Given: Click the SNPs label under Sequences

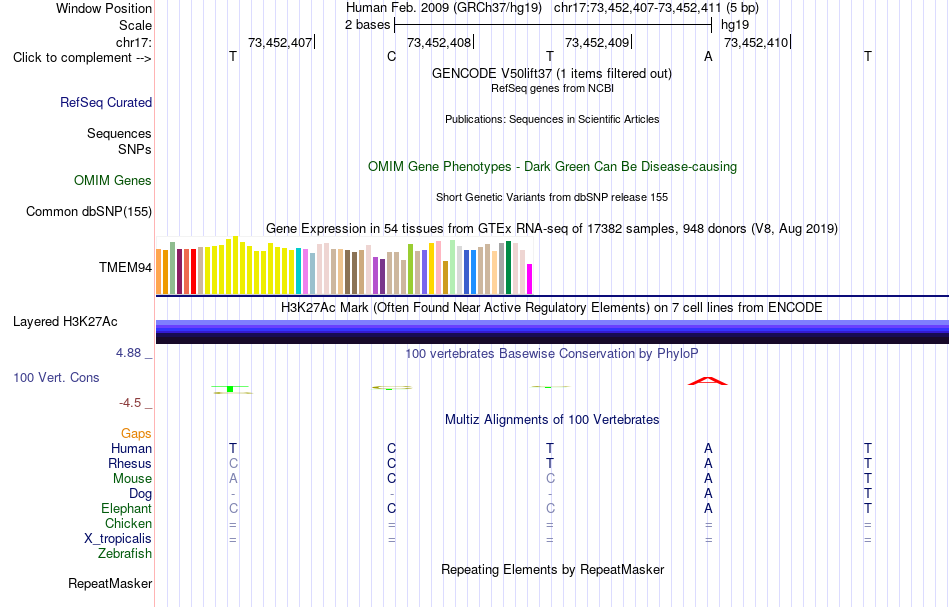Looking at the screenshot, I should click(x=135, y=149).
